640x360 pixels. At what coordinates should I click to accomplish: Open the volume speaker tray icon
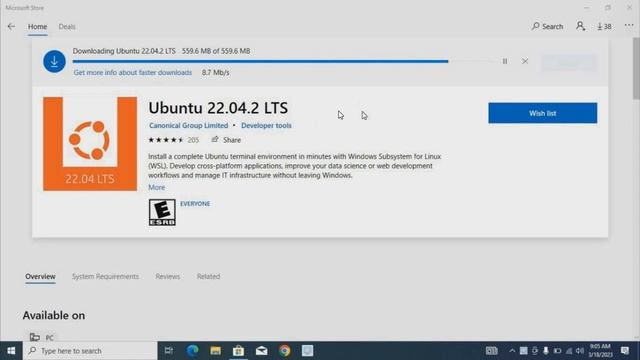pyautogui.click(x=580, y=351)
